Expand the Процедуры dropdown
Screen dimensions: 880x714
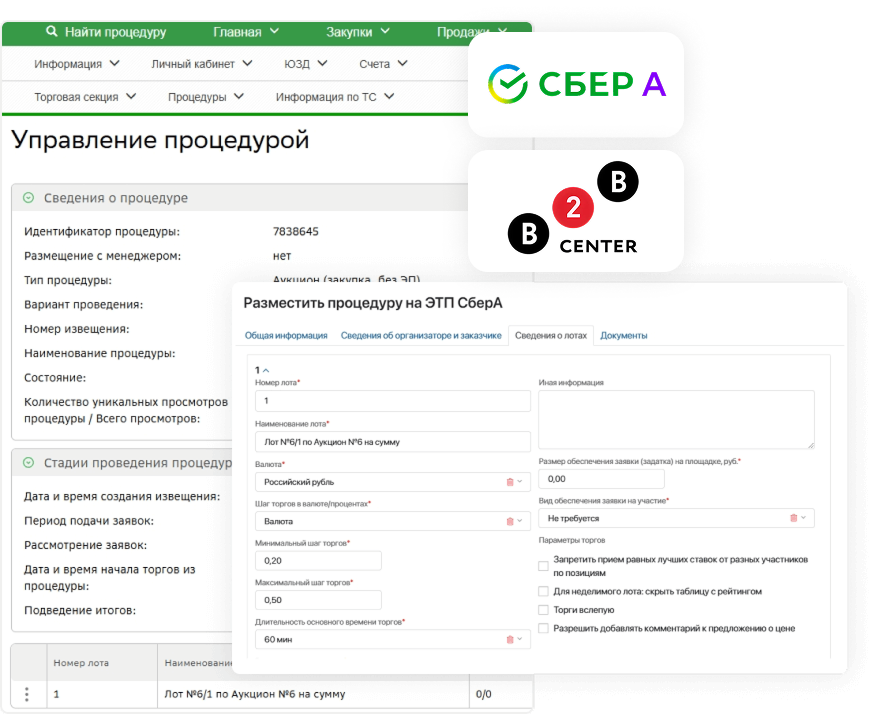point(205,97)
